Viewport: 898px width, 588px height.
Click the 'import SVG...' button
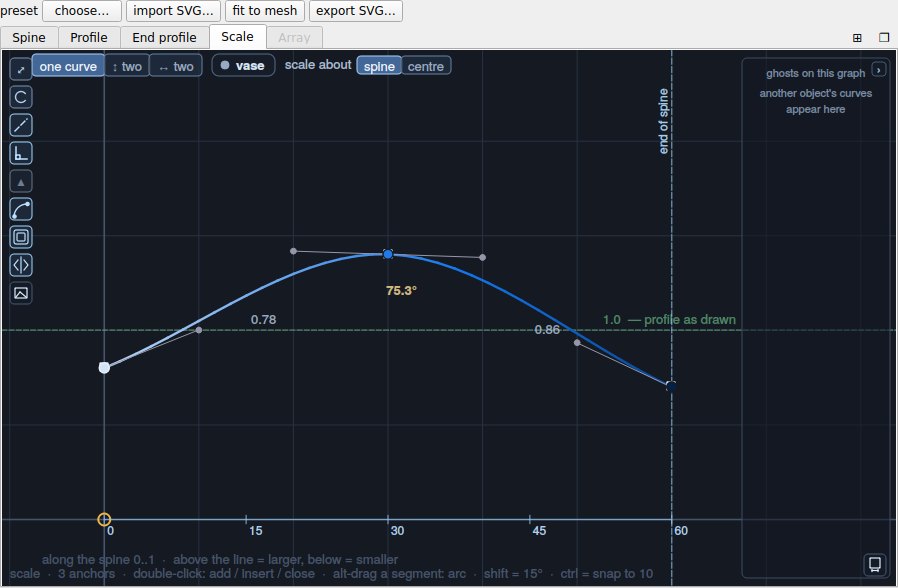(173, 10)
